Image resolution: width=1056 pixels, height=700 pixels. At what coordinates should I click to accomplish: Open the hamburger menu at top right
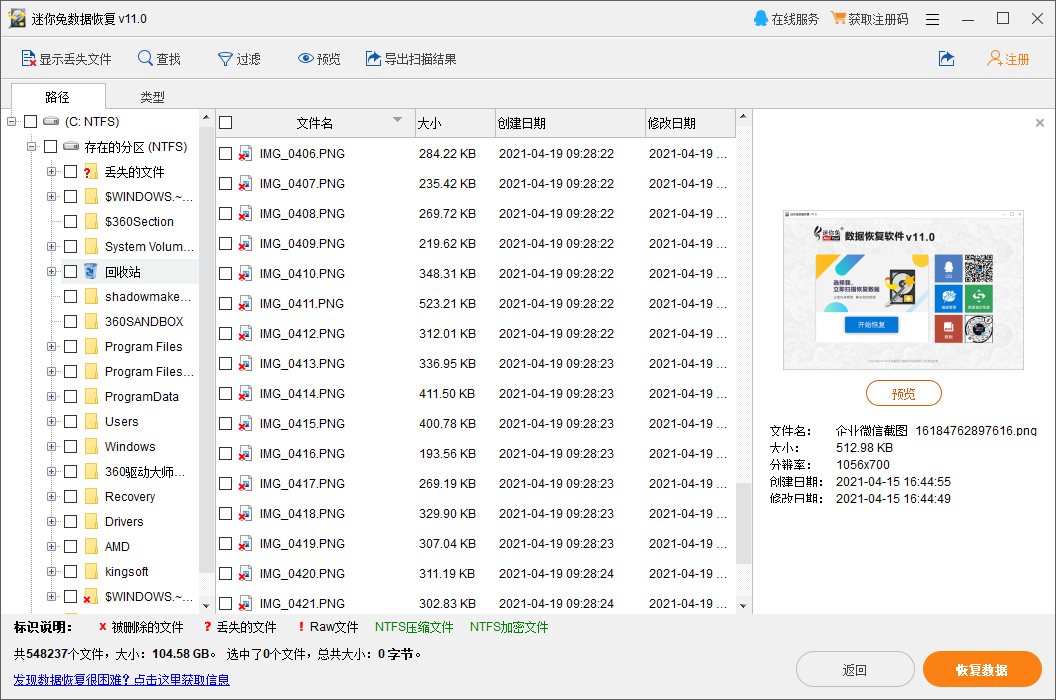[934, 18]
